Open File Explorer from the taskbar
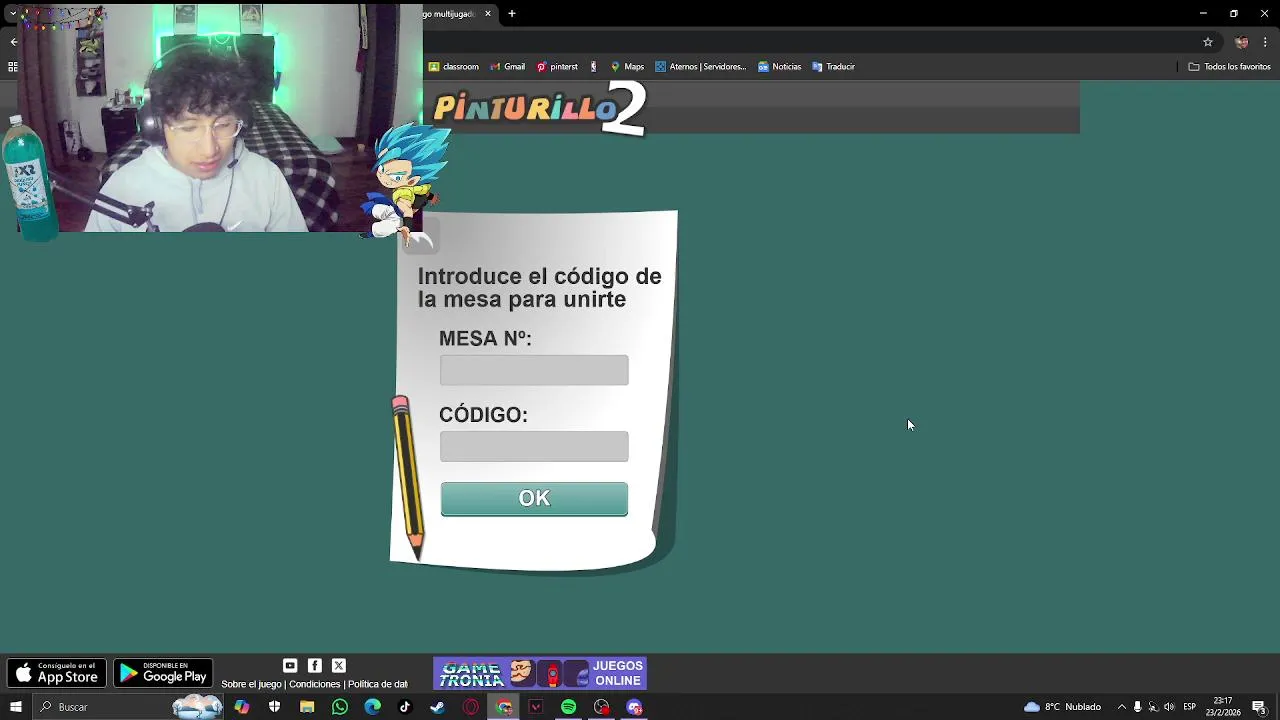Image resolution: width=1280 pixels, height=720 pixels. [x=307, y=707]
